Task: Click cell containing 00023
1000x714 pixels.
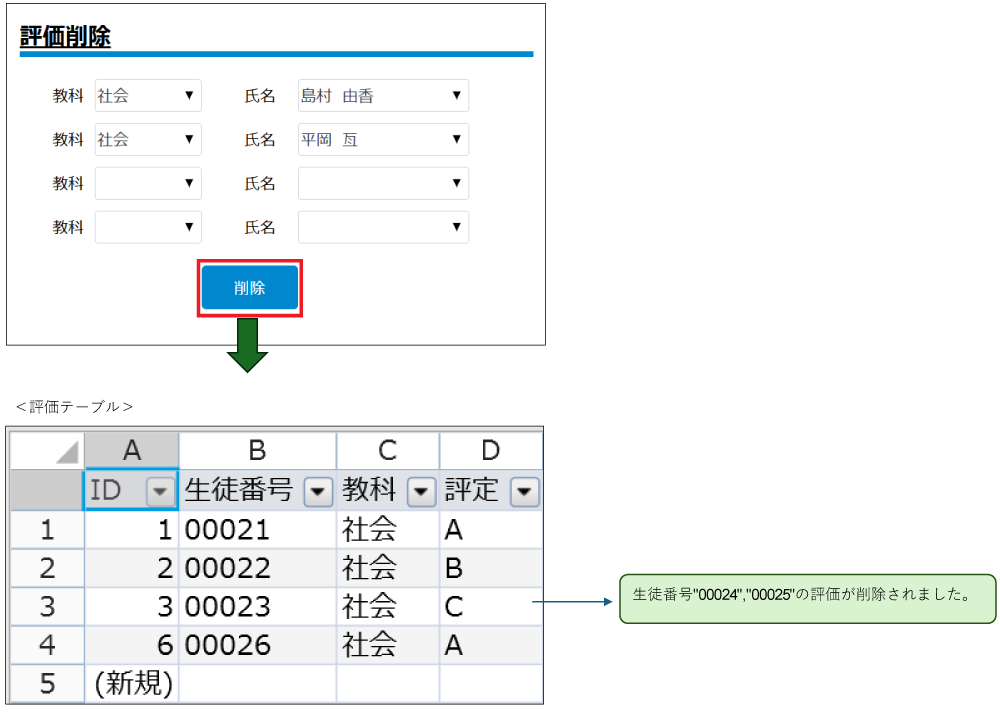Action: 257,606
